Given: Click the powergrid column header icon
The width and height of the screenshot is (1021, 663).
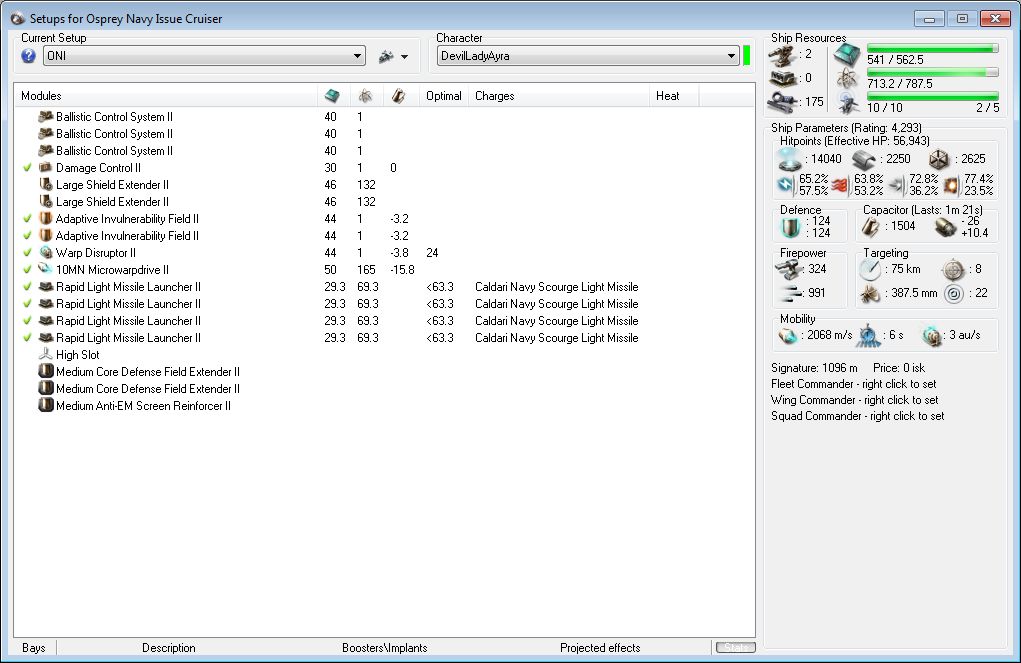Looking at the screenshot, I should click(x=365, y=96).
